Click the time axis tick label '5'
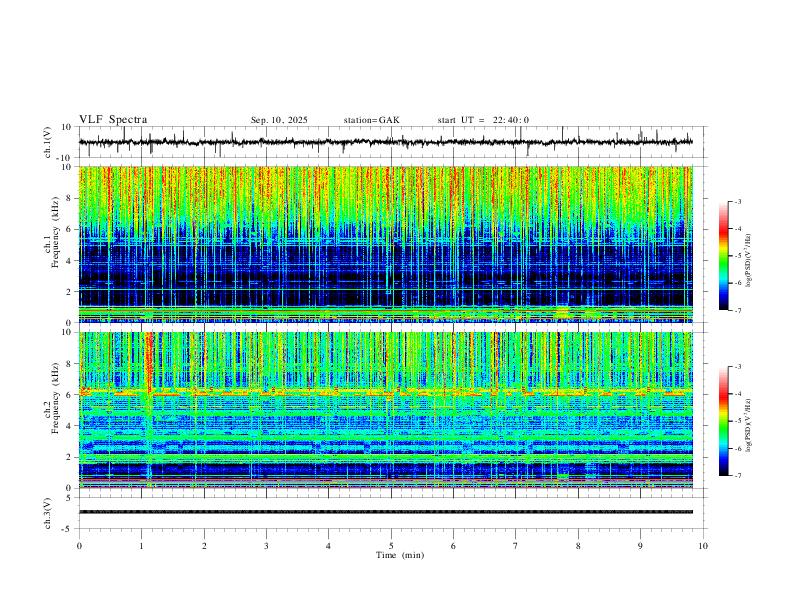Screen dimensions: 792x612 (x=391, y=546)
